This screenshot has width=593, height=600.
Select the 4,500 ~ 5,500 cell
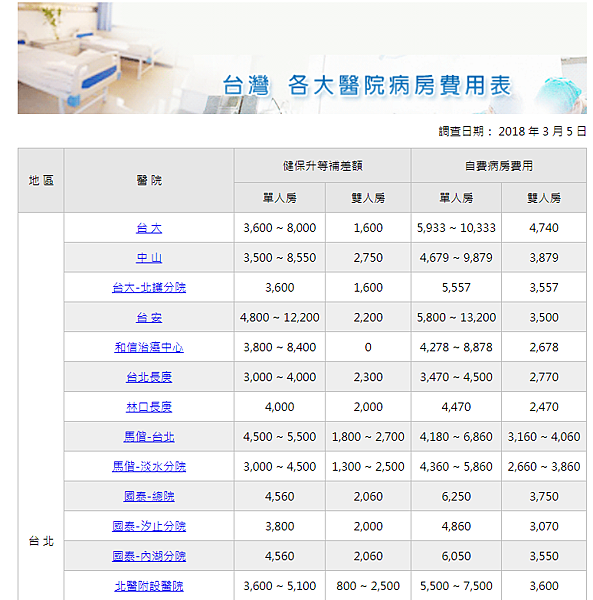[x=280, y=437]
